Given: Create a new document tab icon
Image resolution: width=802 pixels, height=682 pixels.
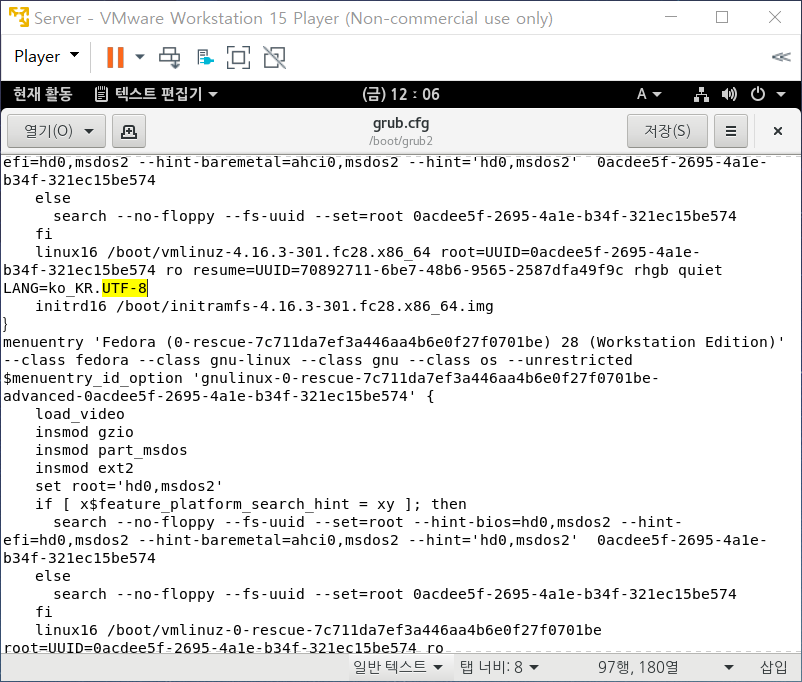Looking at the screenshot, I should [128, 131].
